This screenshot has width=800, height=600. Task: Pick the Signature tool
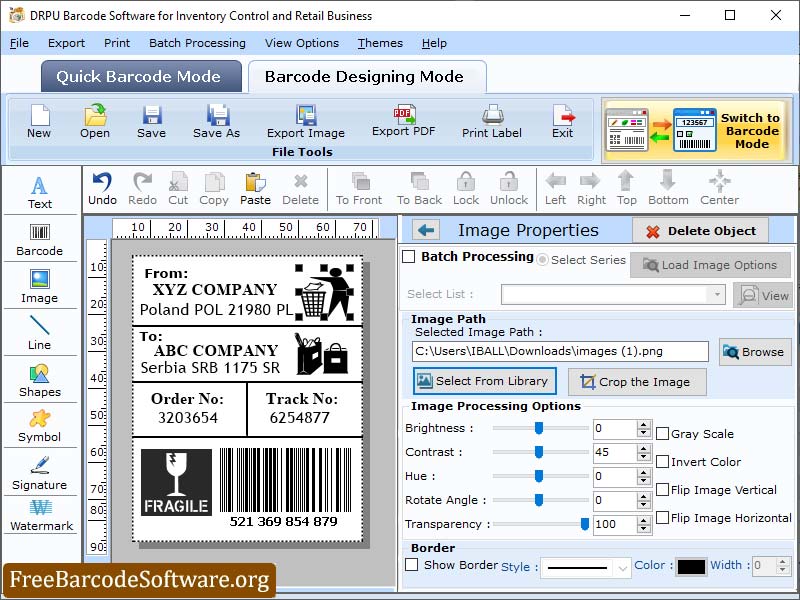[x=40, y=473]
